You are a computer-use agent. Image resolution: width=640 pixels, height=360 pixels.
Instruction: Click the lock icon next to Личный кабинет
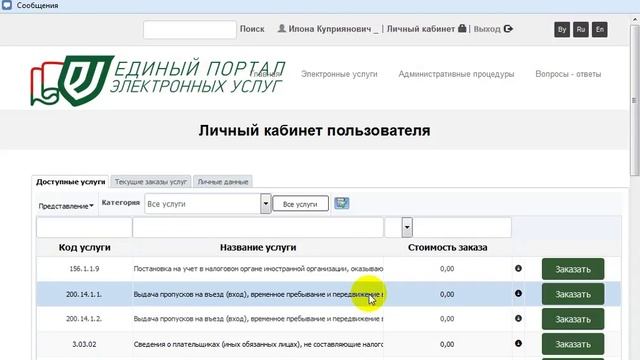click(462, 28)
